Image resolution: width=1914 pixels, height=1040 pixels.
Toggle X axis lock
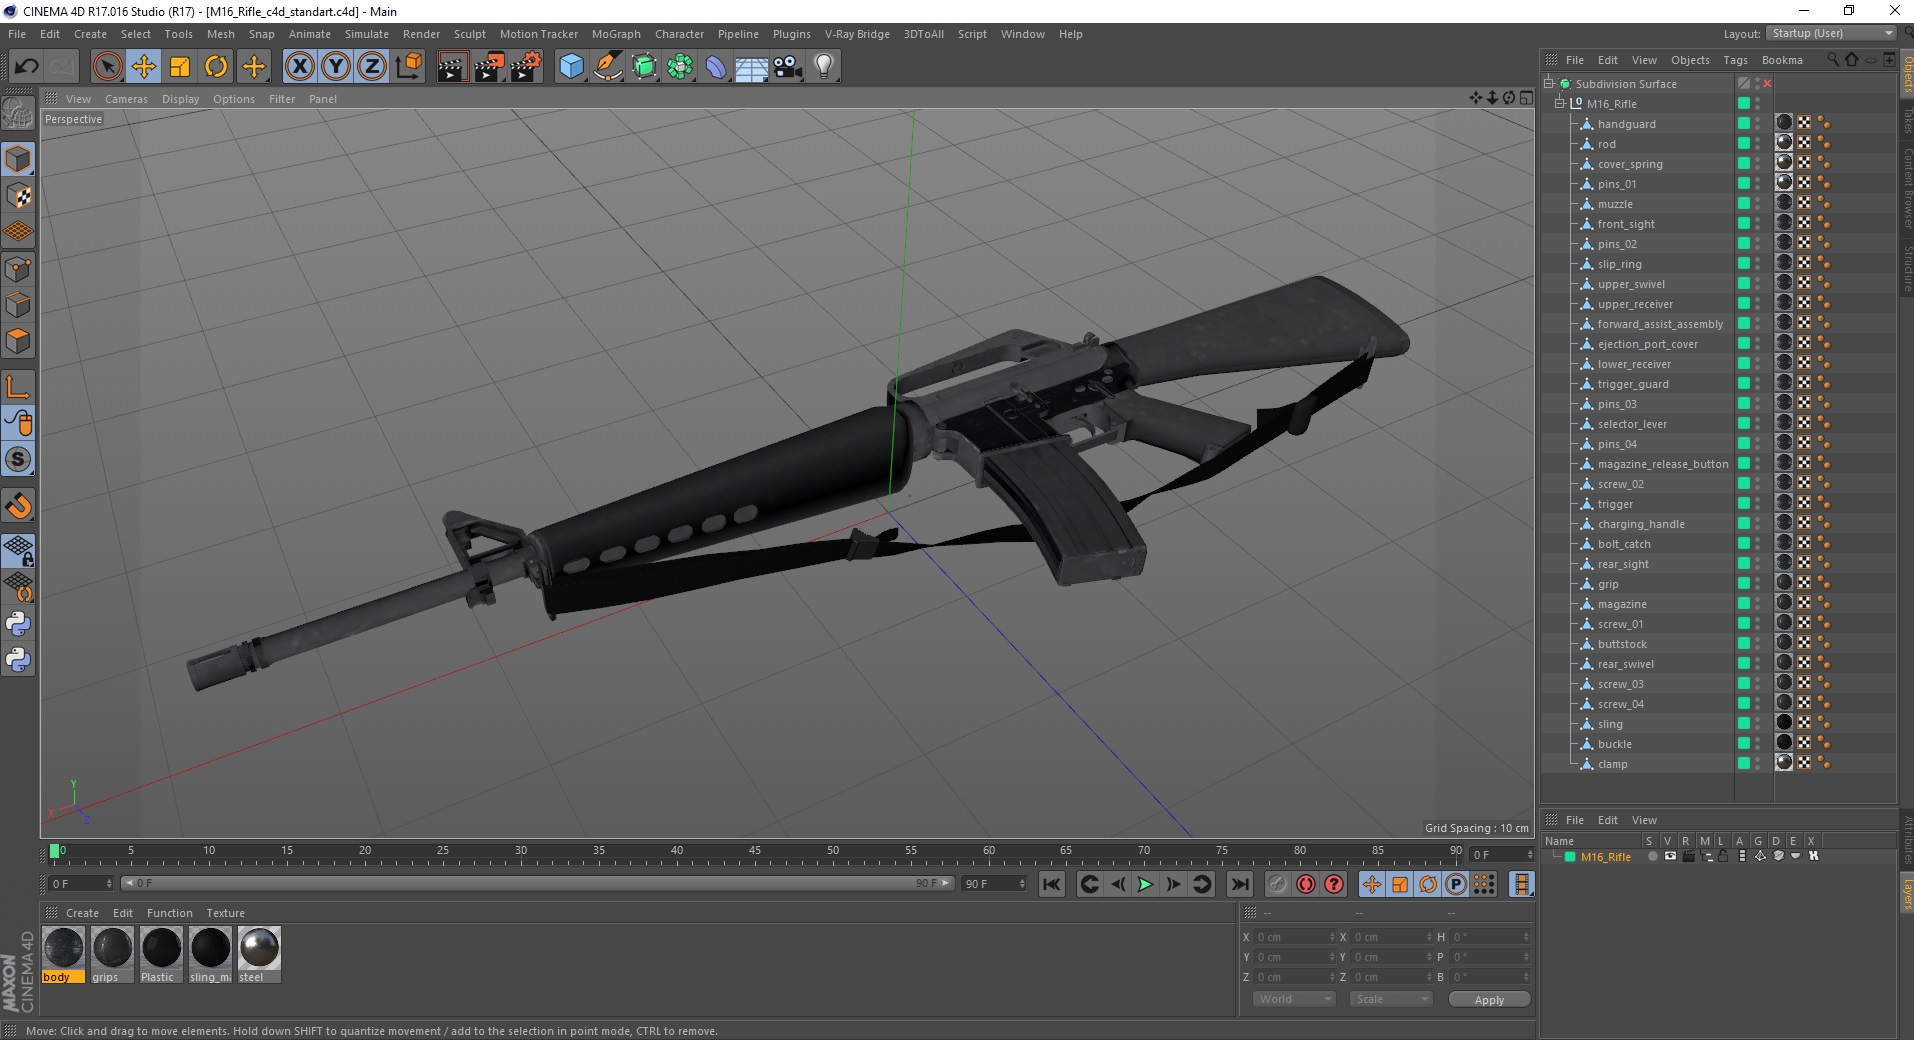click(299, 67)
